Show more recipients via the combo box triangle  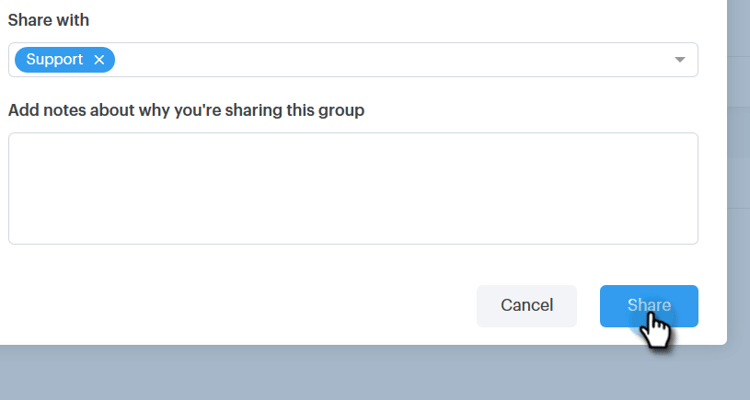(x=680, y=60)
